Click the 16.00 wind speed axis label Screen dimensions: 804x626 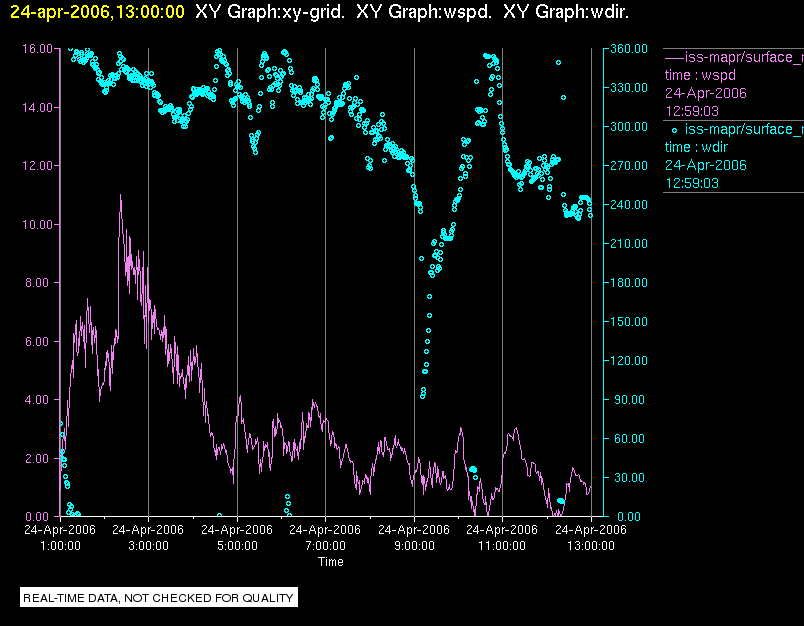[x=37, y=49]
